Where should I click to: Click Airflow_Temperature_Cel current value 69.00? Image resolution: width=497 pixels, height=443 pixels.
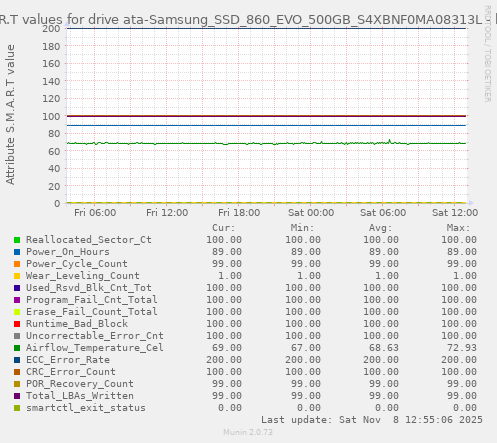227,348
